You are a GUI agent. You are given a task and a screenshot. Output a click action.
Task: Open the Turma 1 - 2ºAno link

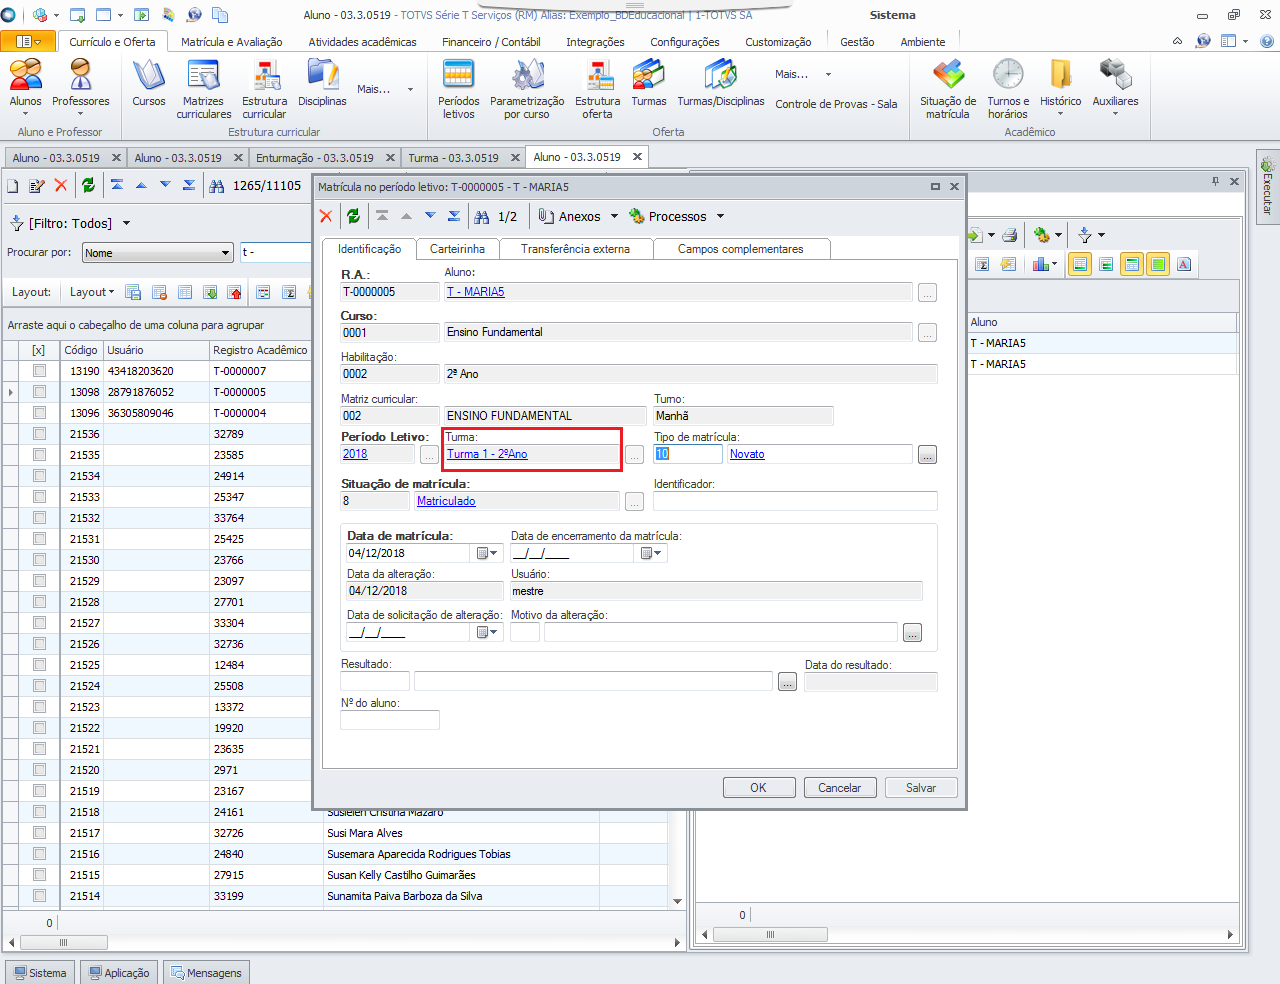(x=487, y=454)
